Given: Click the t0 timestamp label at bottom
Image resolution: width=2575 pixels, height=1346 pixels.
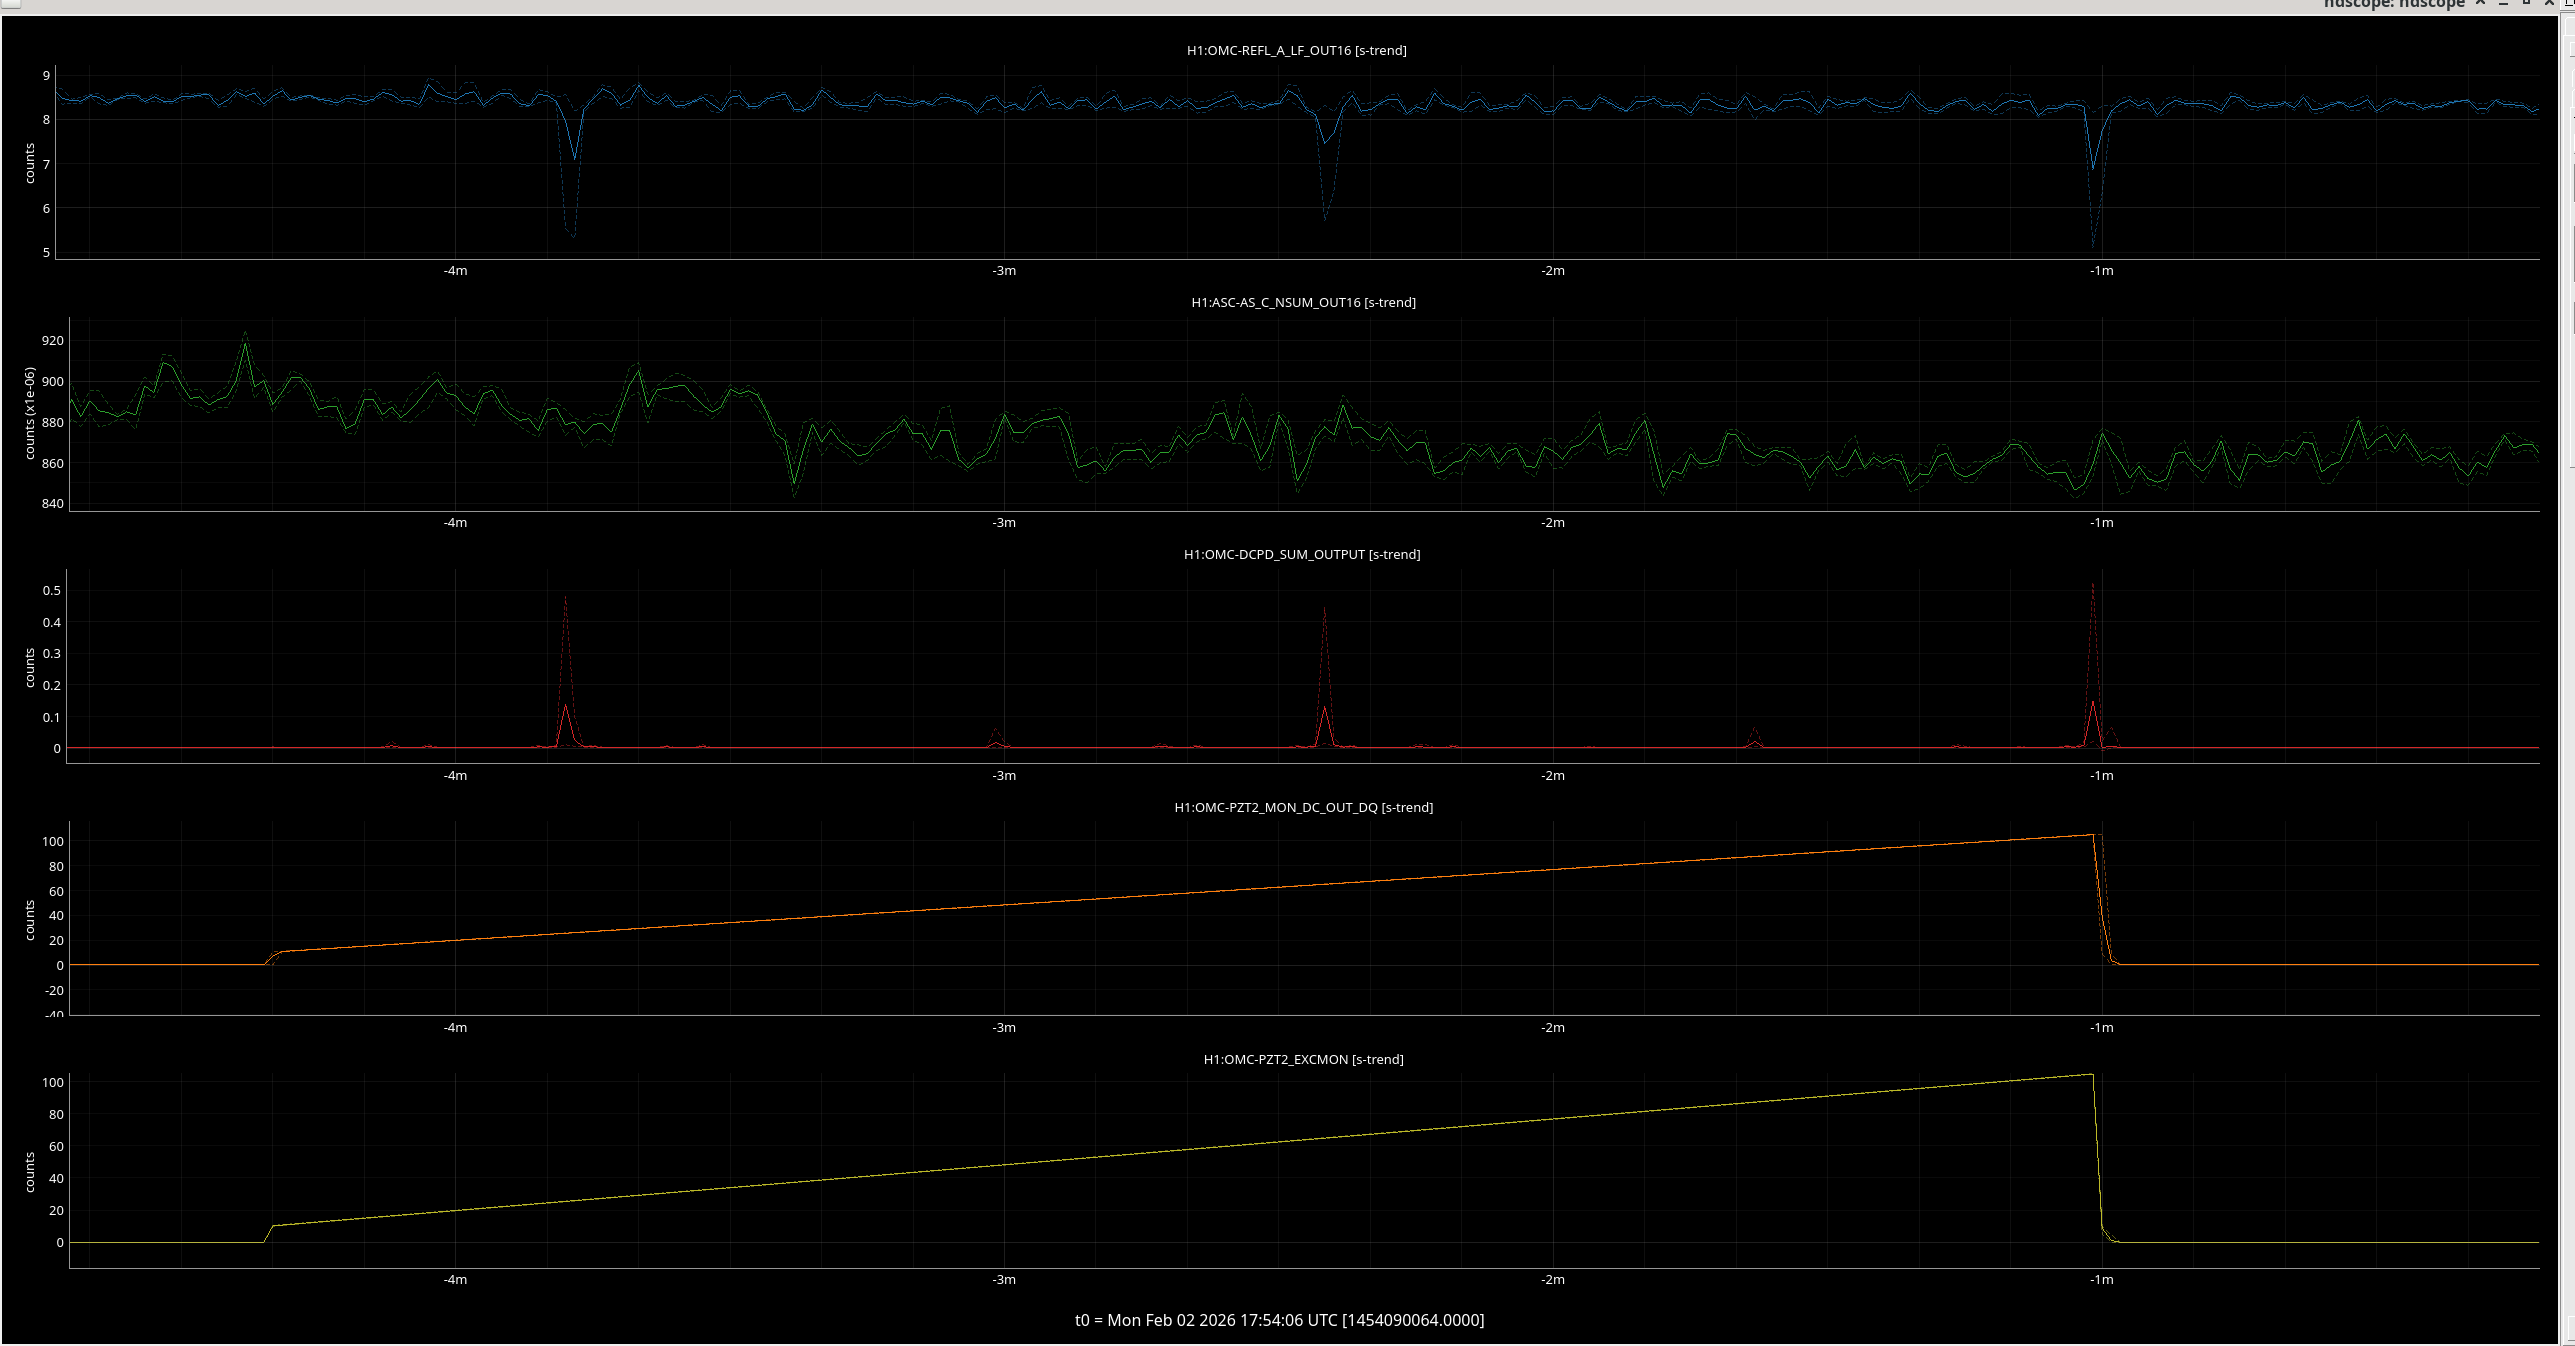Looking at the screenshot, I should pyautogui.click(x=1279, y=1320).
